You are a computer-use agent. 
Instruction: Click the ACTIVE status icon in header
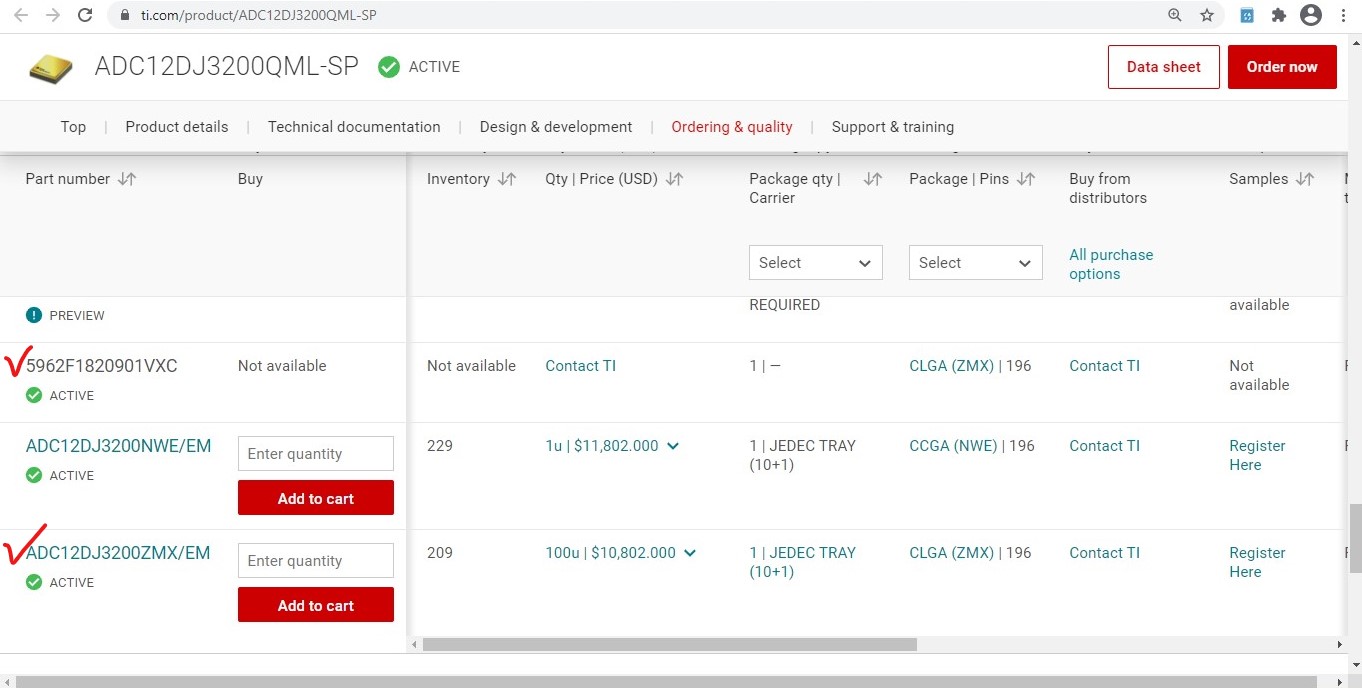(389, 67)
